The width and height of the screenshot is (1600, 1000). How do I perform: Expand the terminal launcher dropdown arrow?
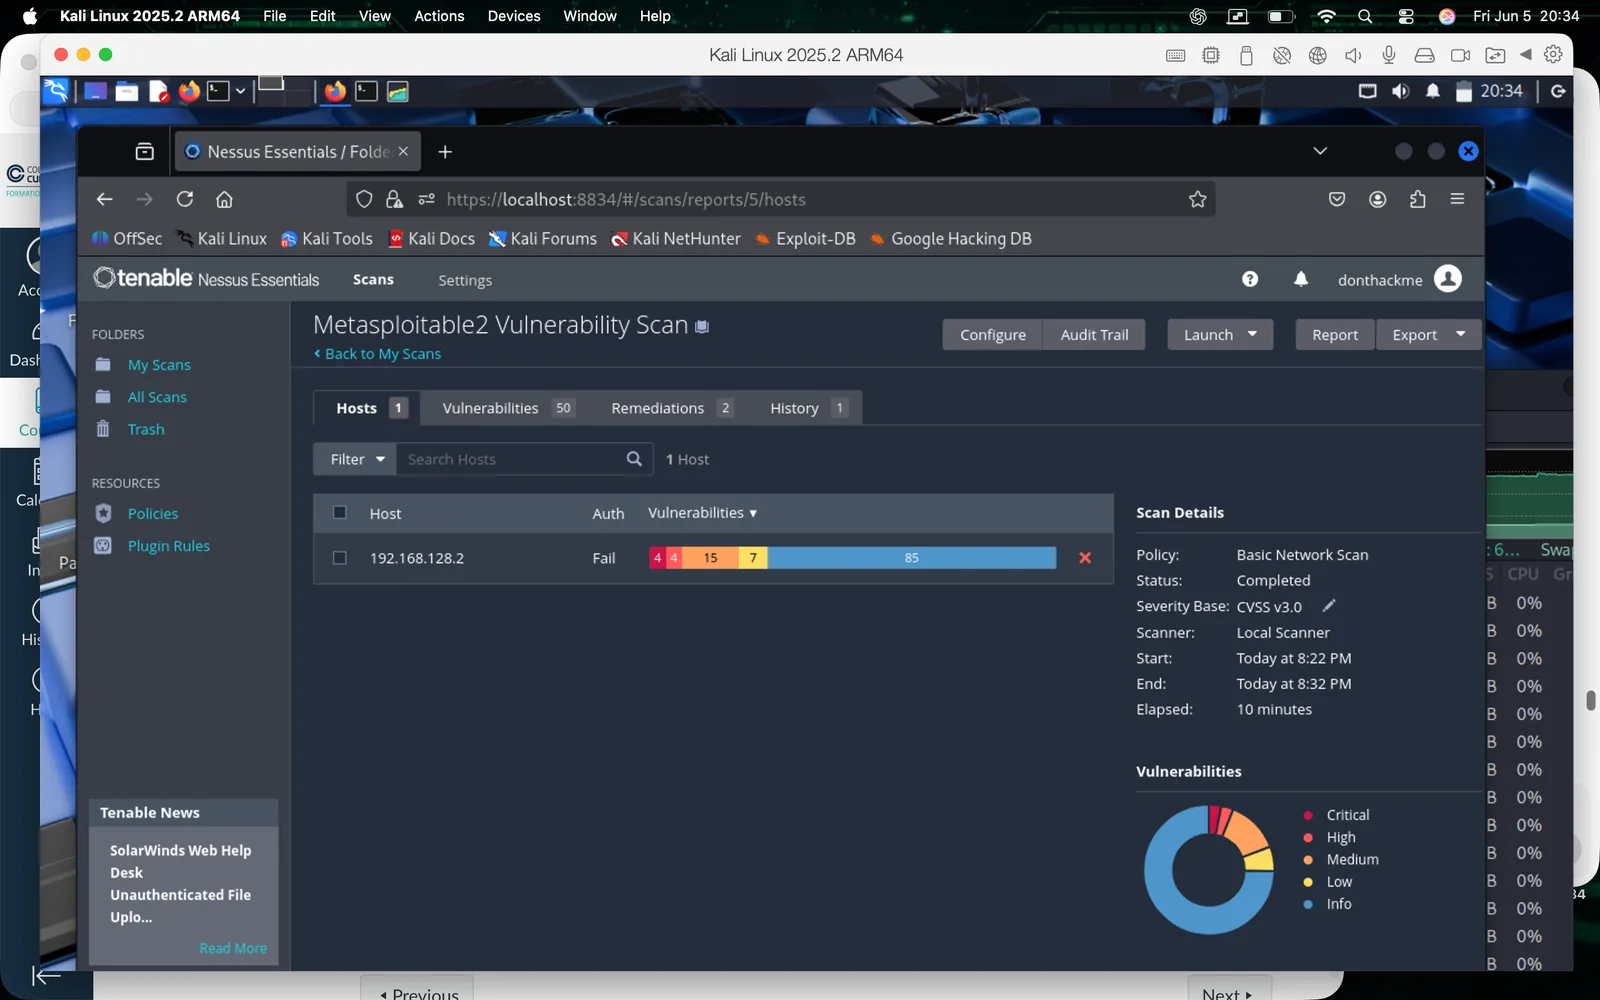click(x=241, y=91)
